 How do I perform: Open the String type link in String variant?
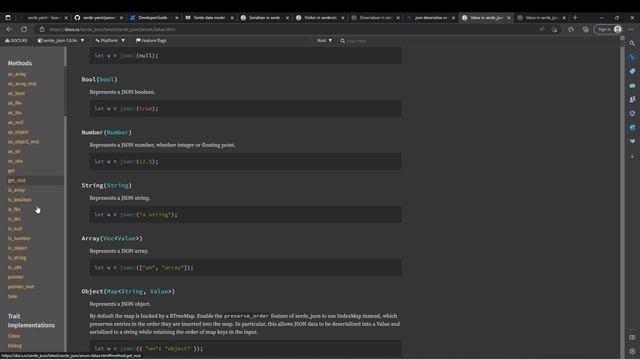[x=118, y=186]
